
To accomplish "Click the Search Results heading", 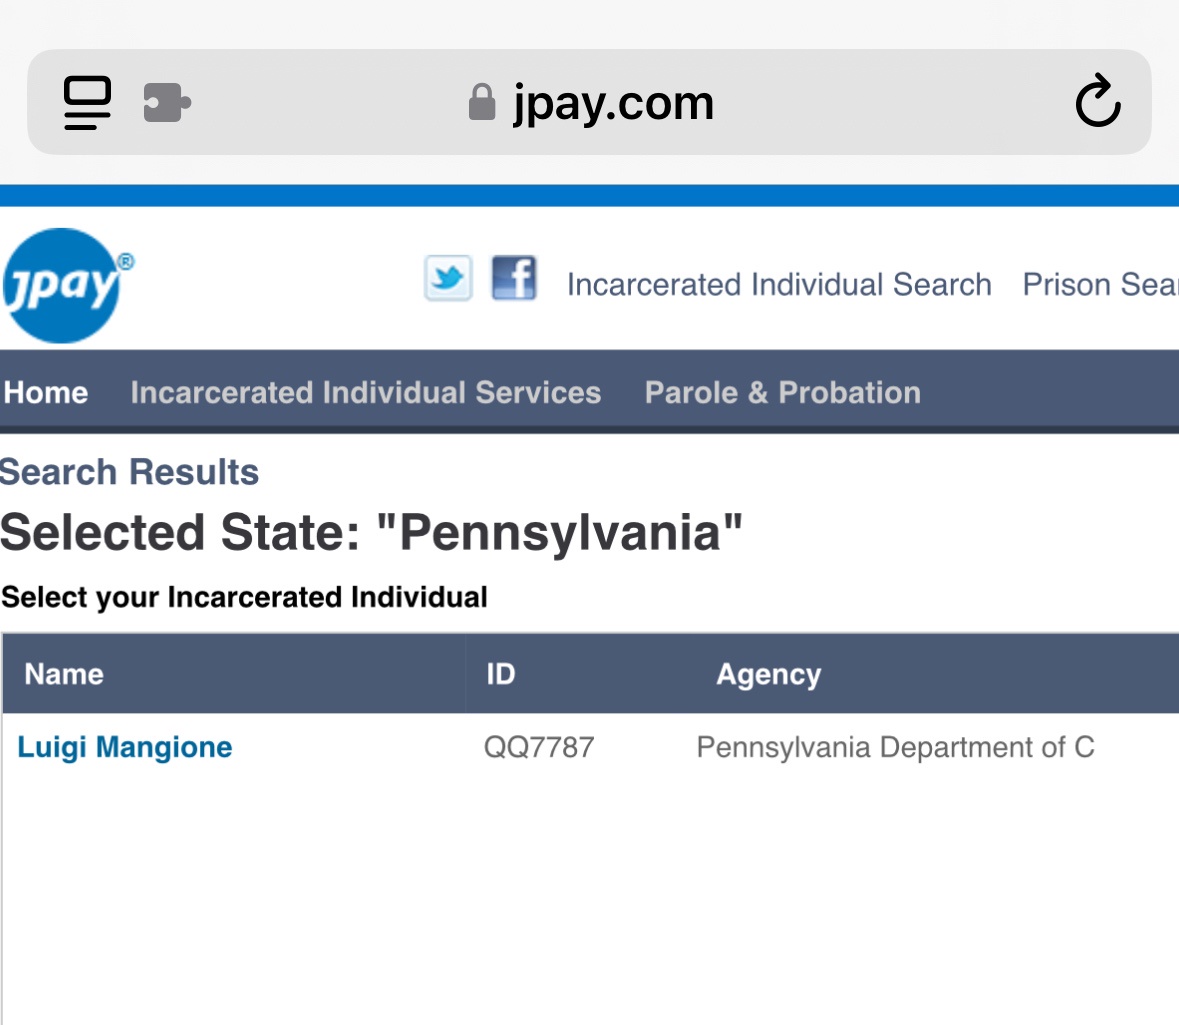I will (x=129, y=472).
